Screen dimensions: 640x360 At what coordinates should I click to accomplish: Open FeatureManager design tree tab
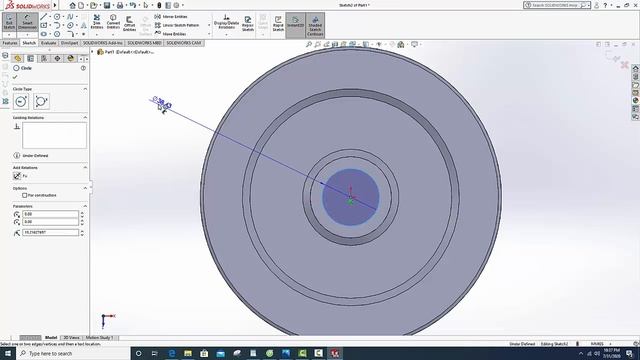pyautogui.click(x=18, y=59)
